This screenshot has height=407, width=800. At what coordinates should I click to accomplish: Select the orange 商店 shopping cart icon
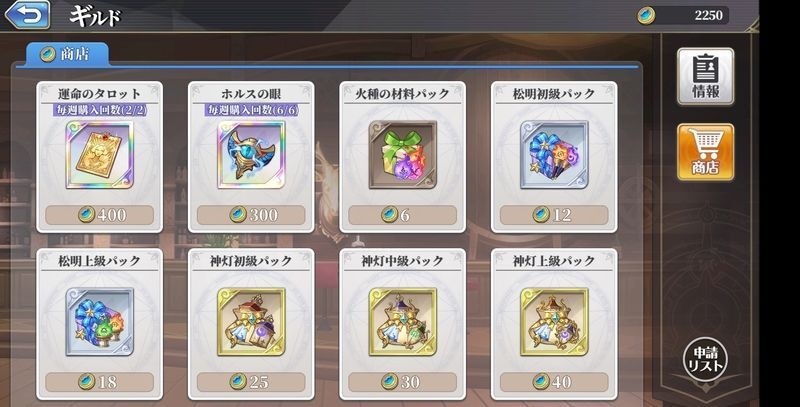coord(706,152)
